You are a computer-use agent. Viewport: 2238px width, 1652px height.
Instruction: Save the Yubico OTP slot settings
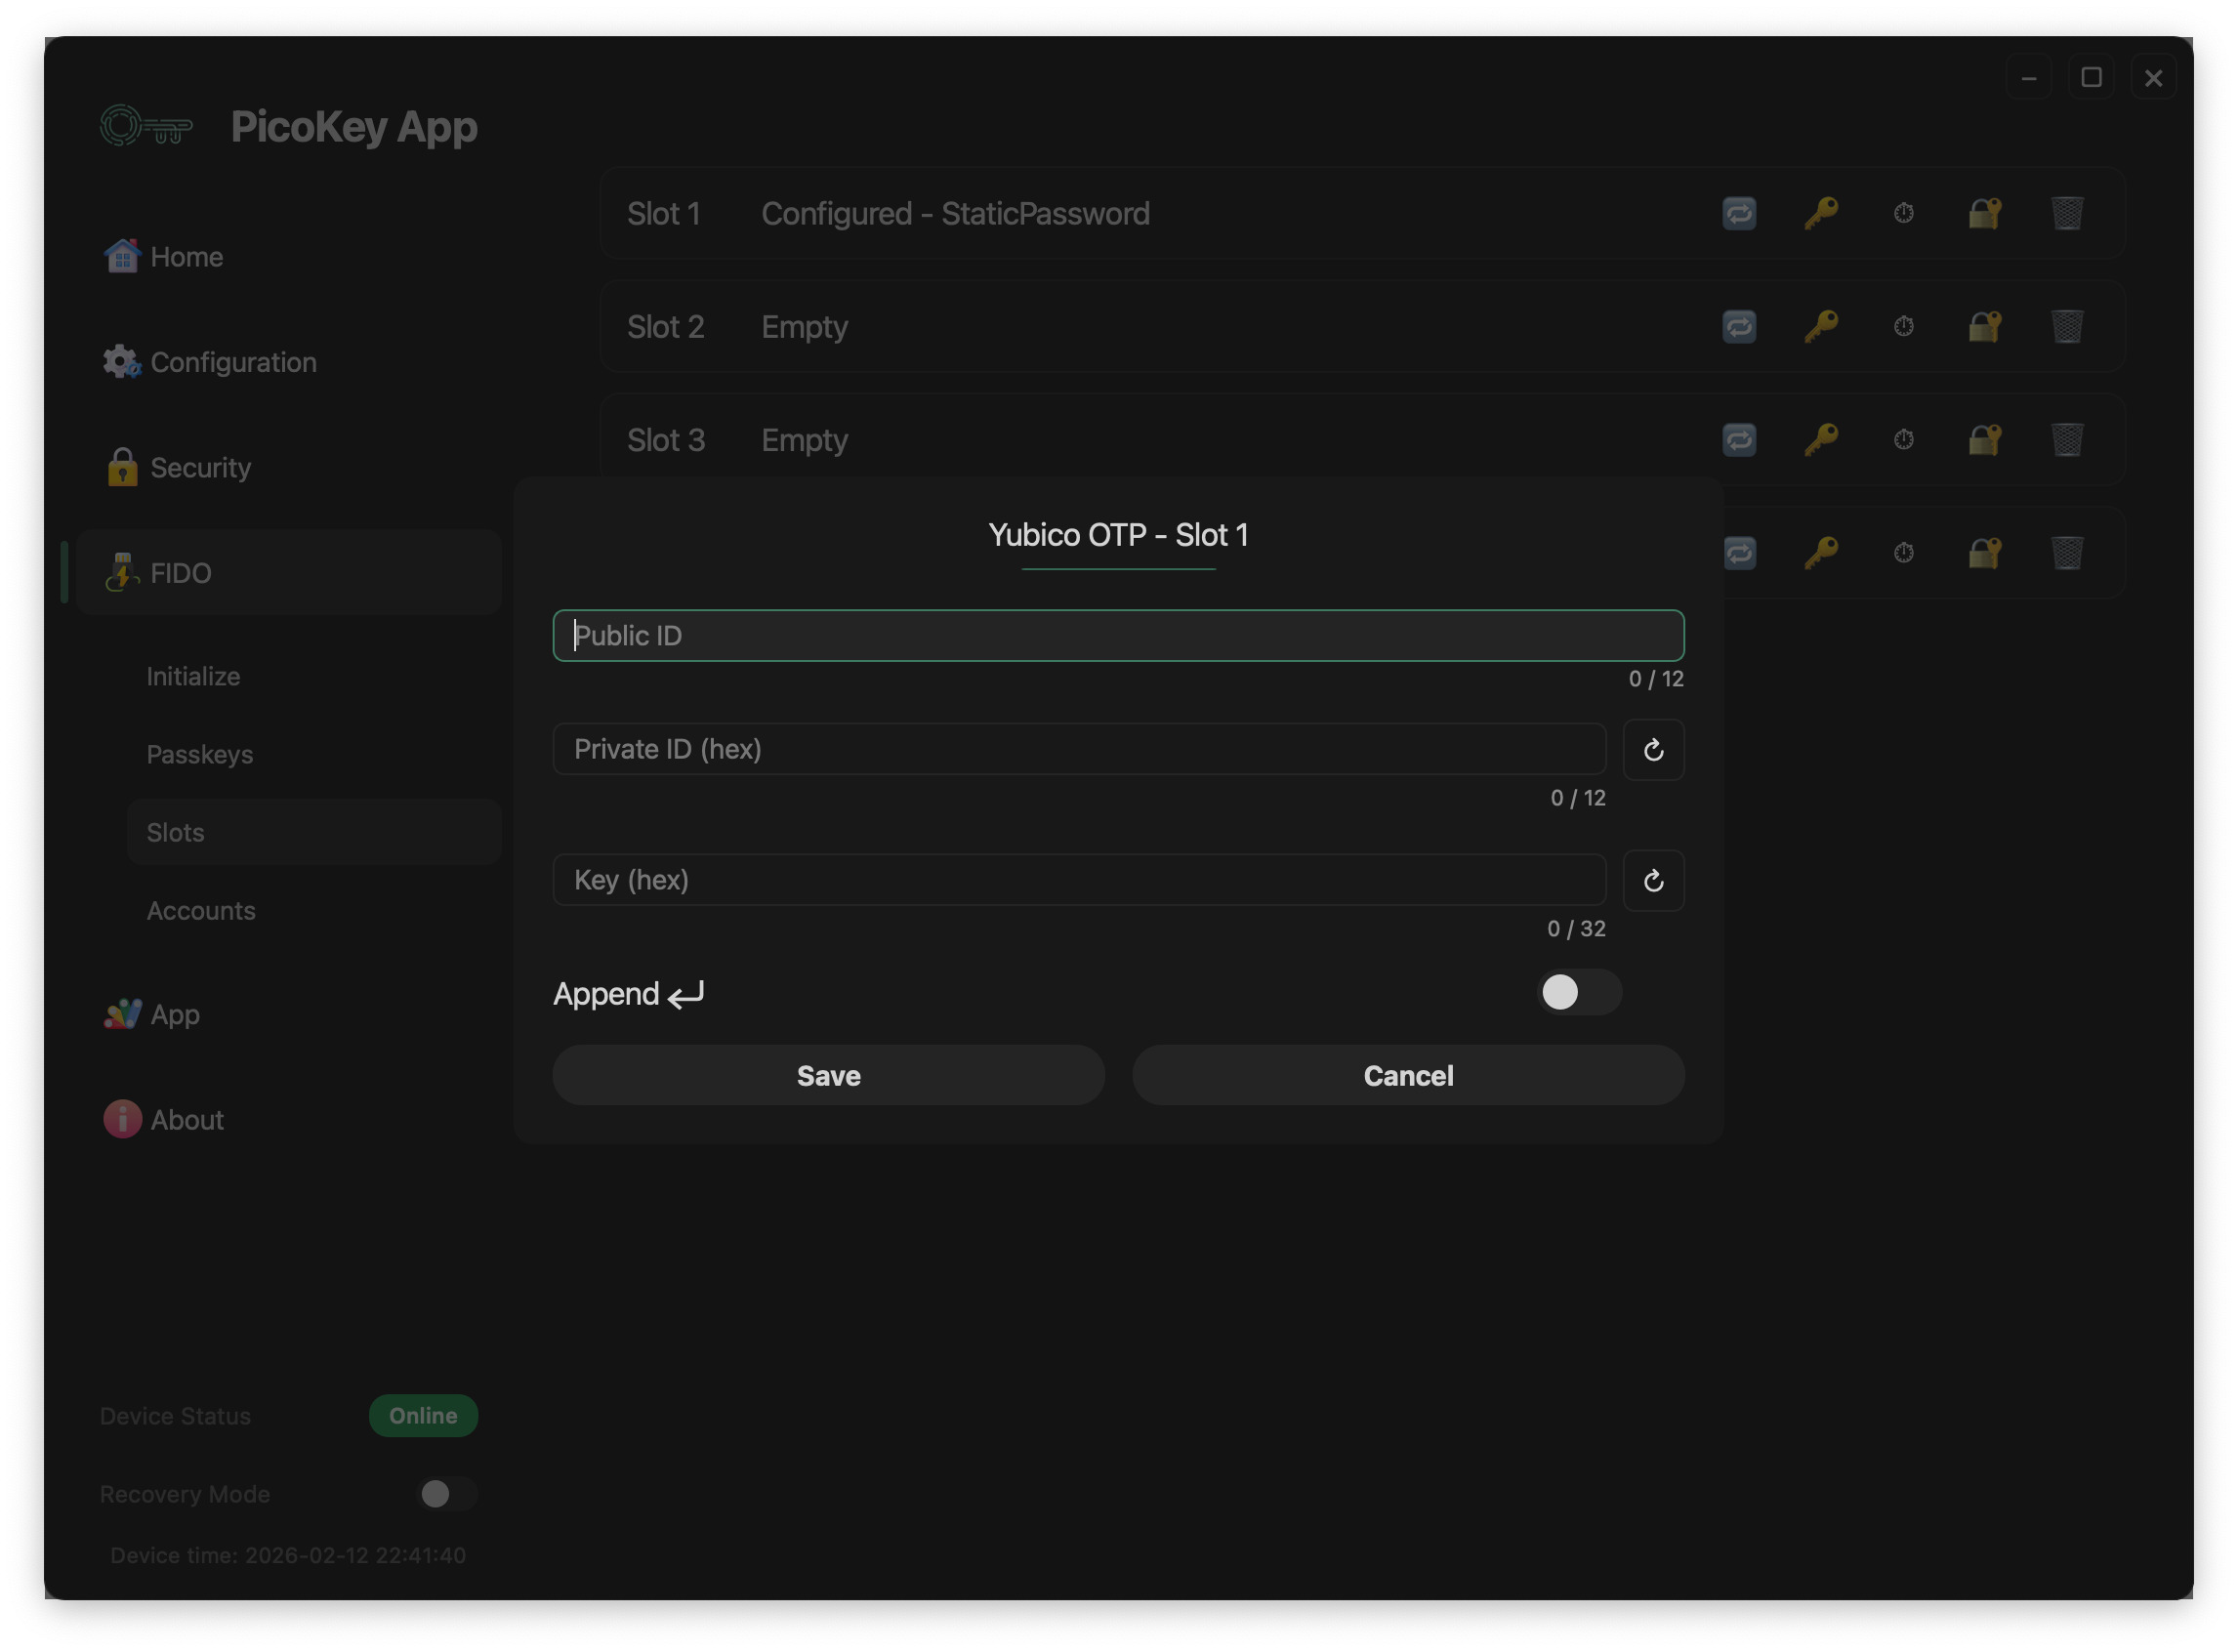(828, 1075)
